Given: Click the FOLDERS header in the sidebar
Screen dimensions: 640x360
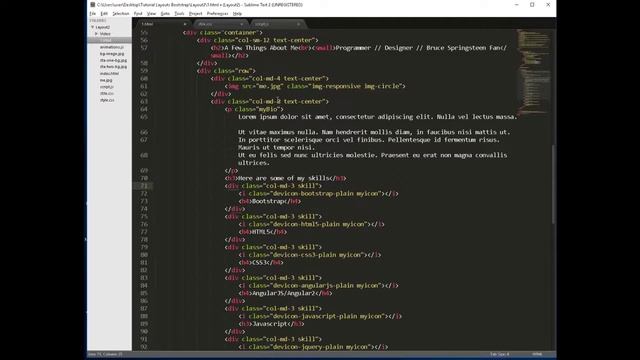Looking at the screenshot, I should pyautogui.click(x=98, y=20).
